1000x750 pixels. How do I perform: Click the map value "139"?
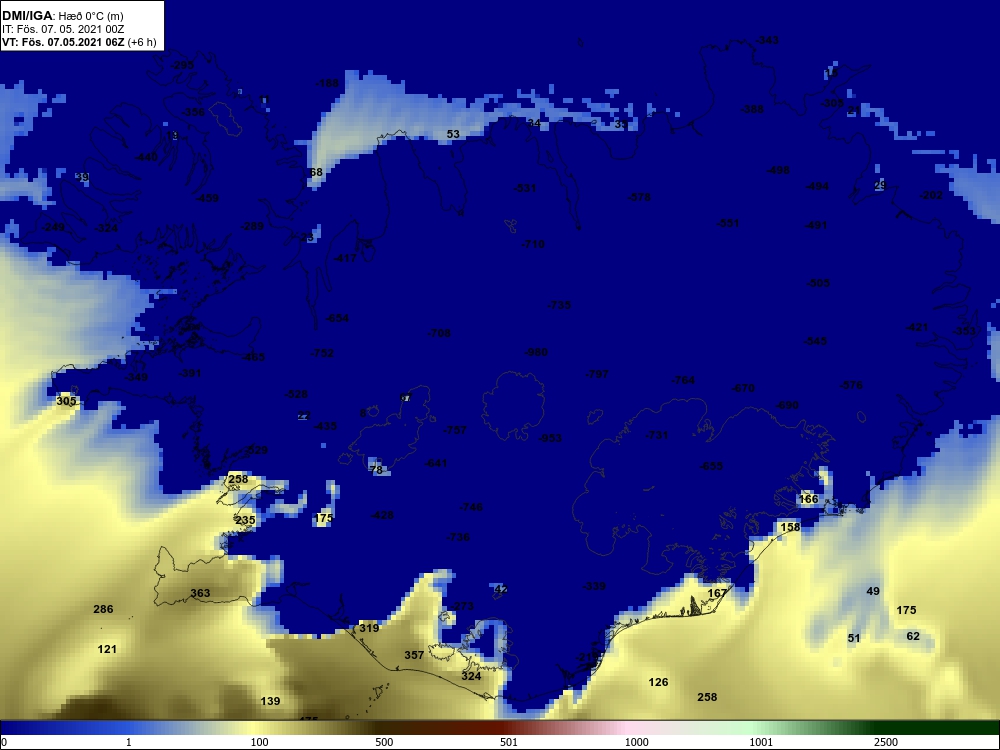pos(270,701)
